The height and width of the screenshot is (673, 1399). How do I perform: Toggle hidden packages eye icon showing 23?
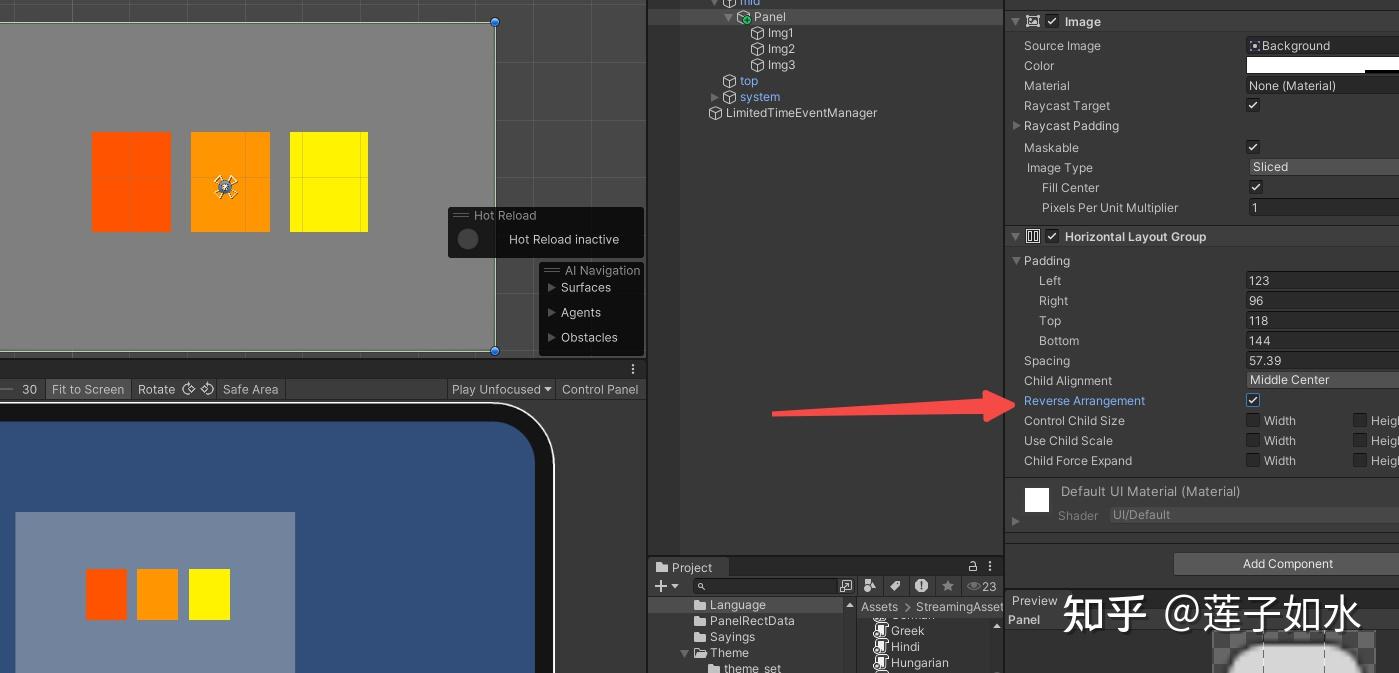[981, 586]
